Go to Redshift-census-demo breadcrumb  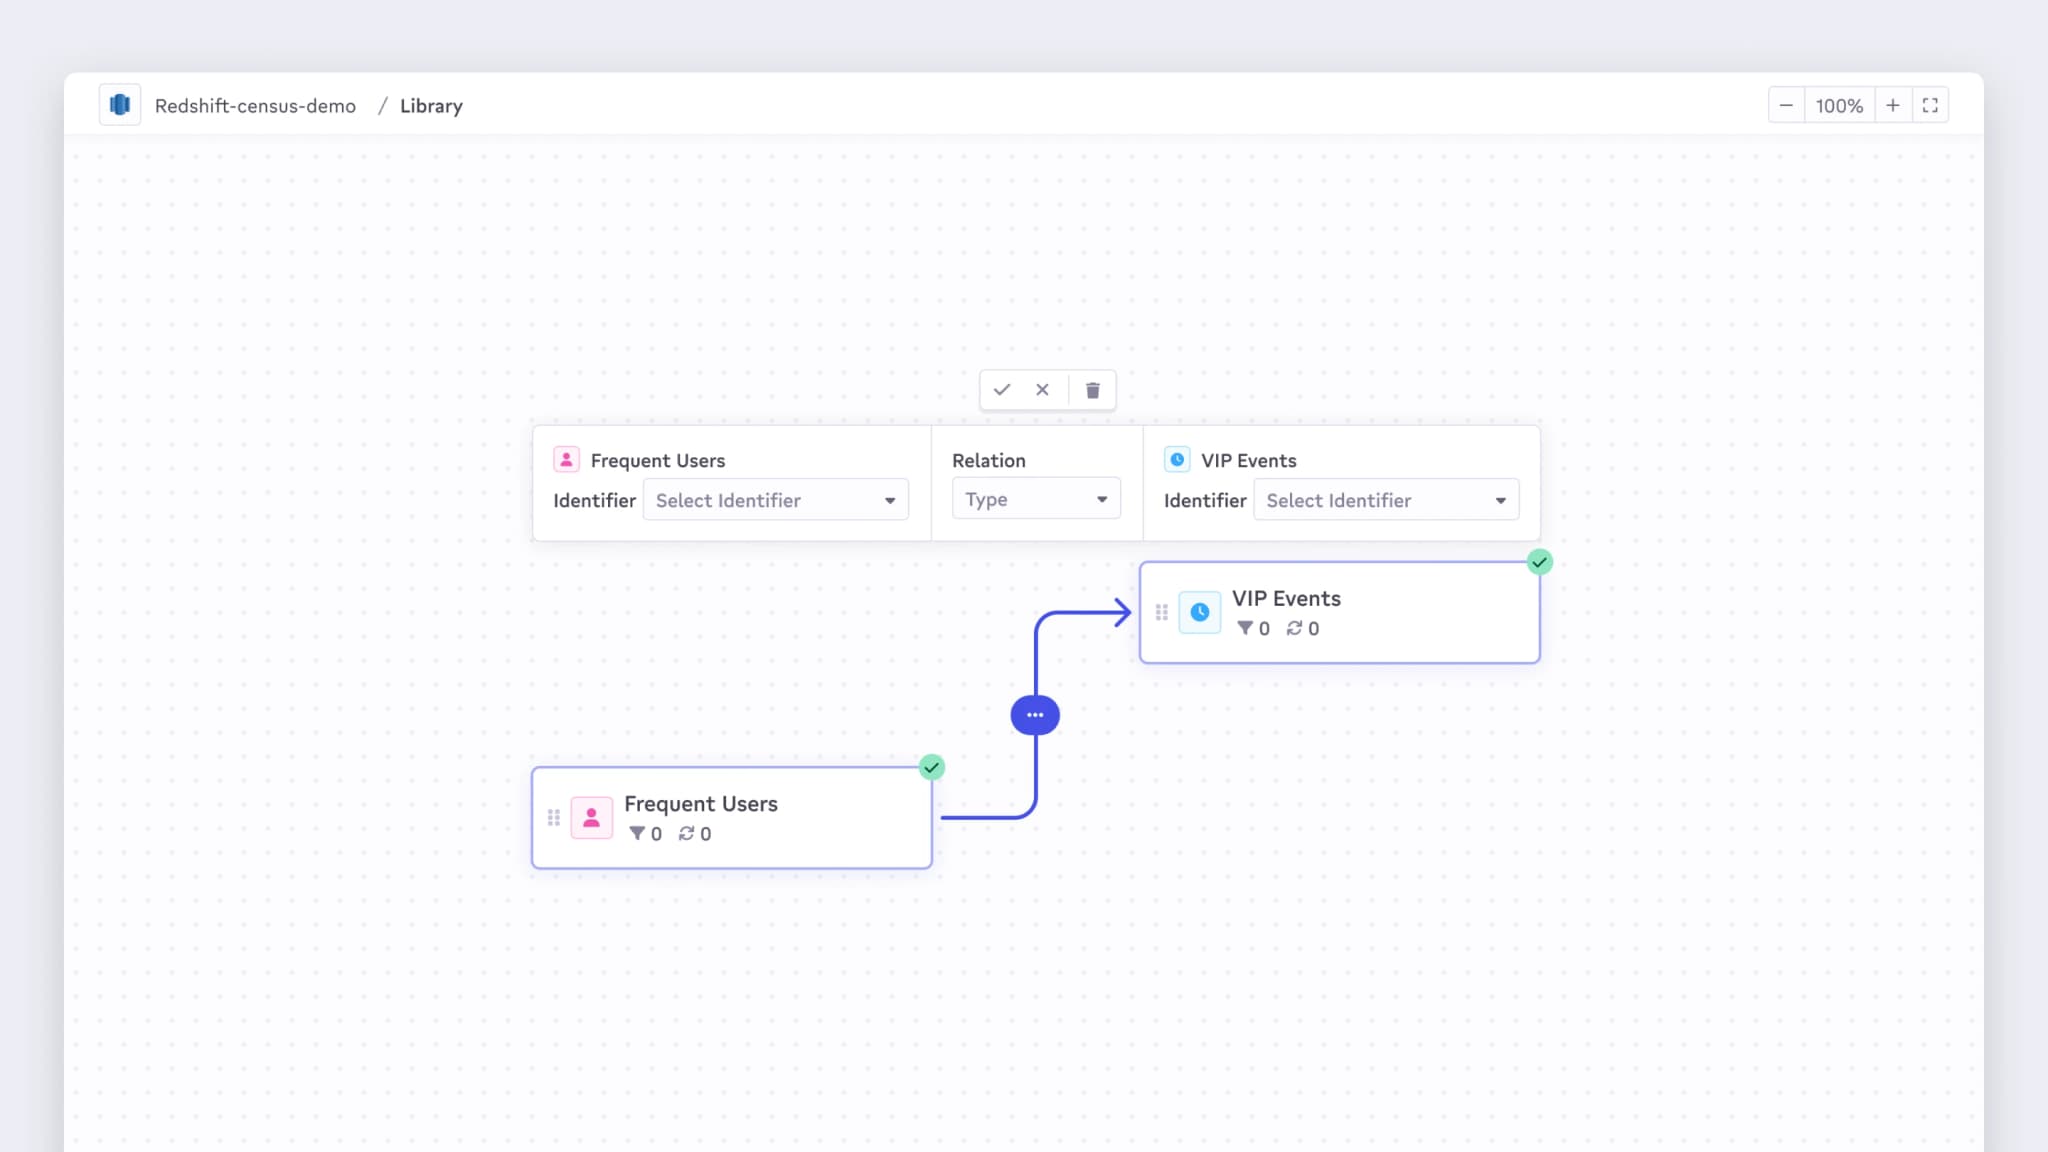tap(255, 106)
